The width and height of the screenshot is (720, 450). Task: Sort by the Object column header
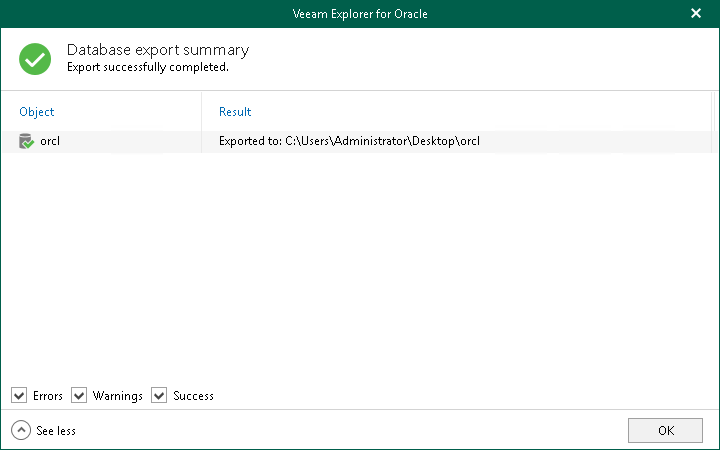tap(37, 112)
